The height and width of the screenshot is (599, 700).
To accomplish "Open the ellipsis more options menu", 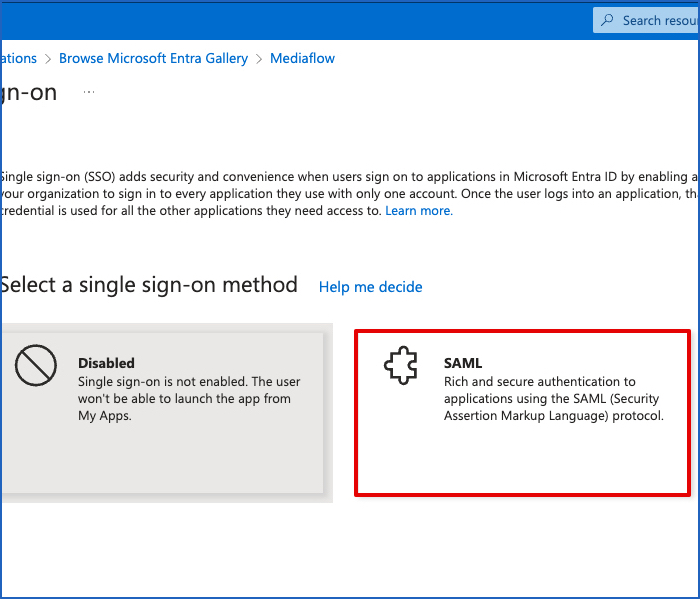I will coord(89,92).
